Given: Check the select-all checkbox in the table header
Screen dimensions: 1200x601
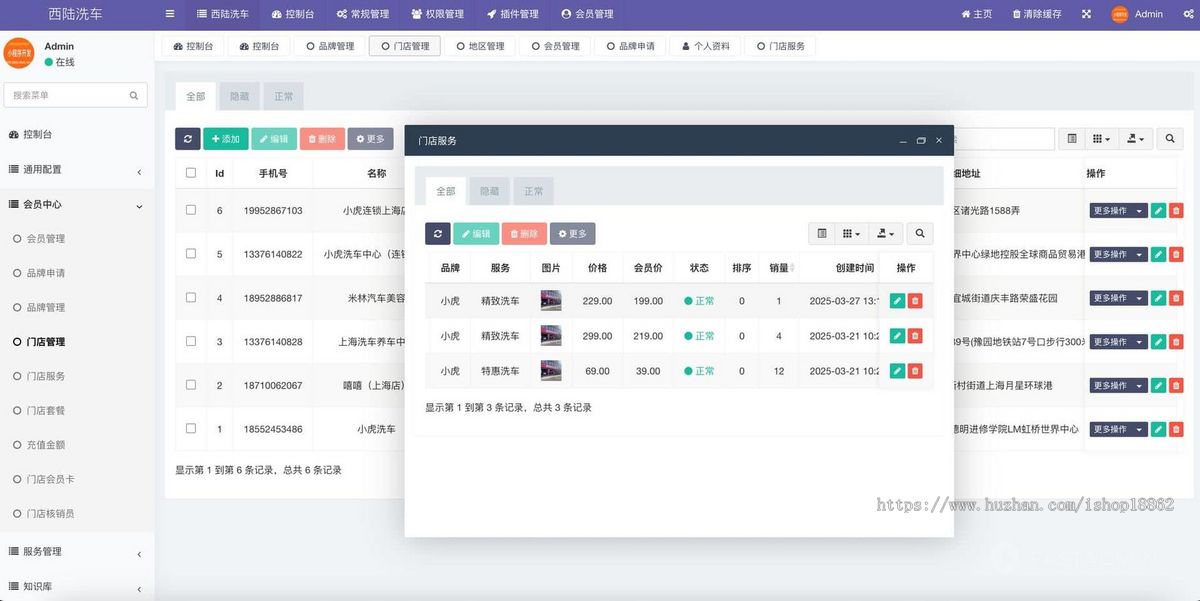Looking at the screenshot, I should coord(190,172).
